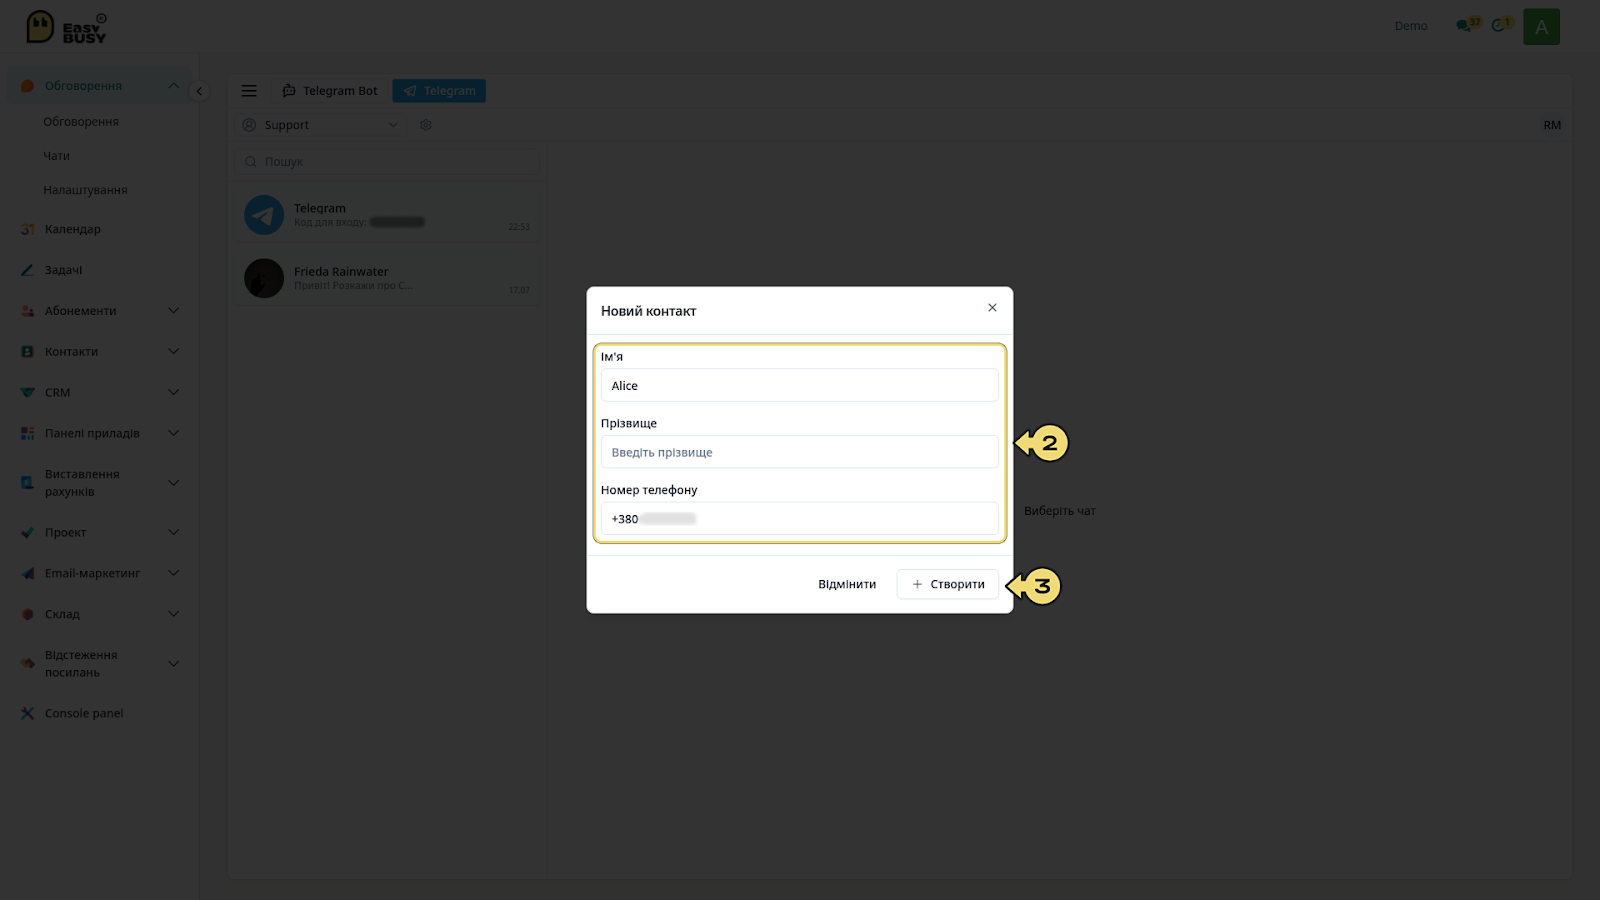The image size is (1600, 900).
Task: Open user avatar A menu
Action: click(x=1541, y=27)
